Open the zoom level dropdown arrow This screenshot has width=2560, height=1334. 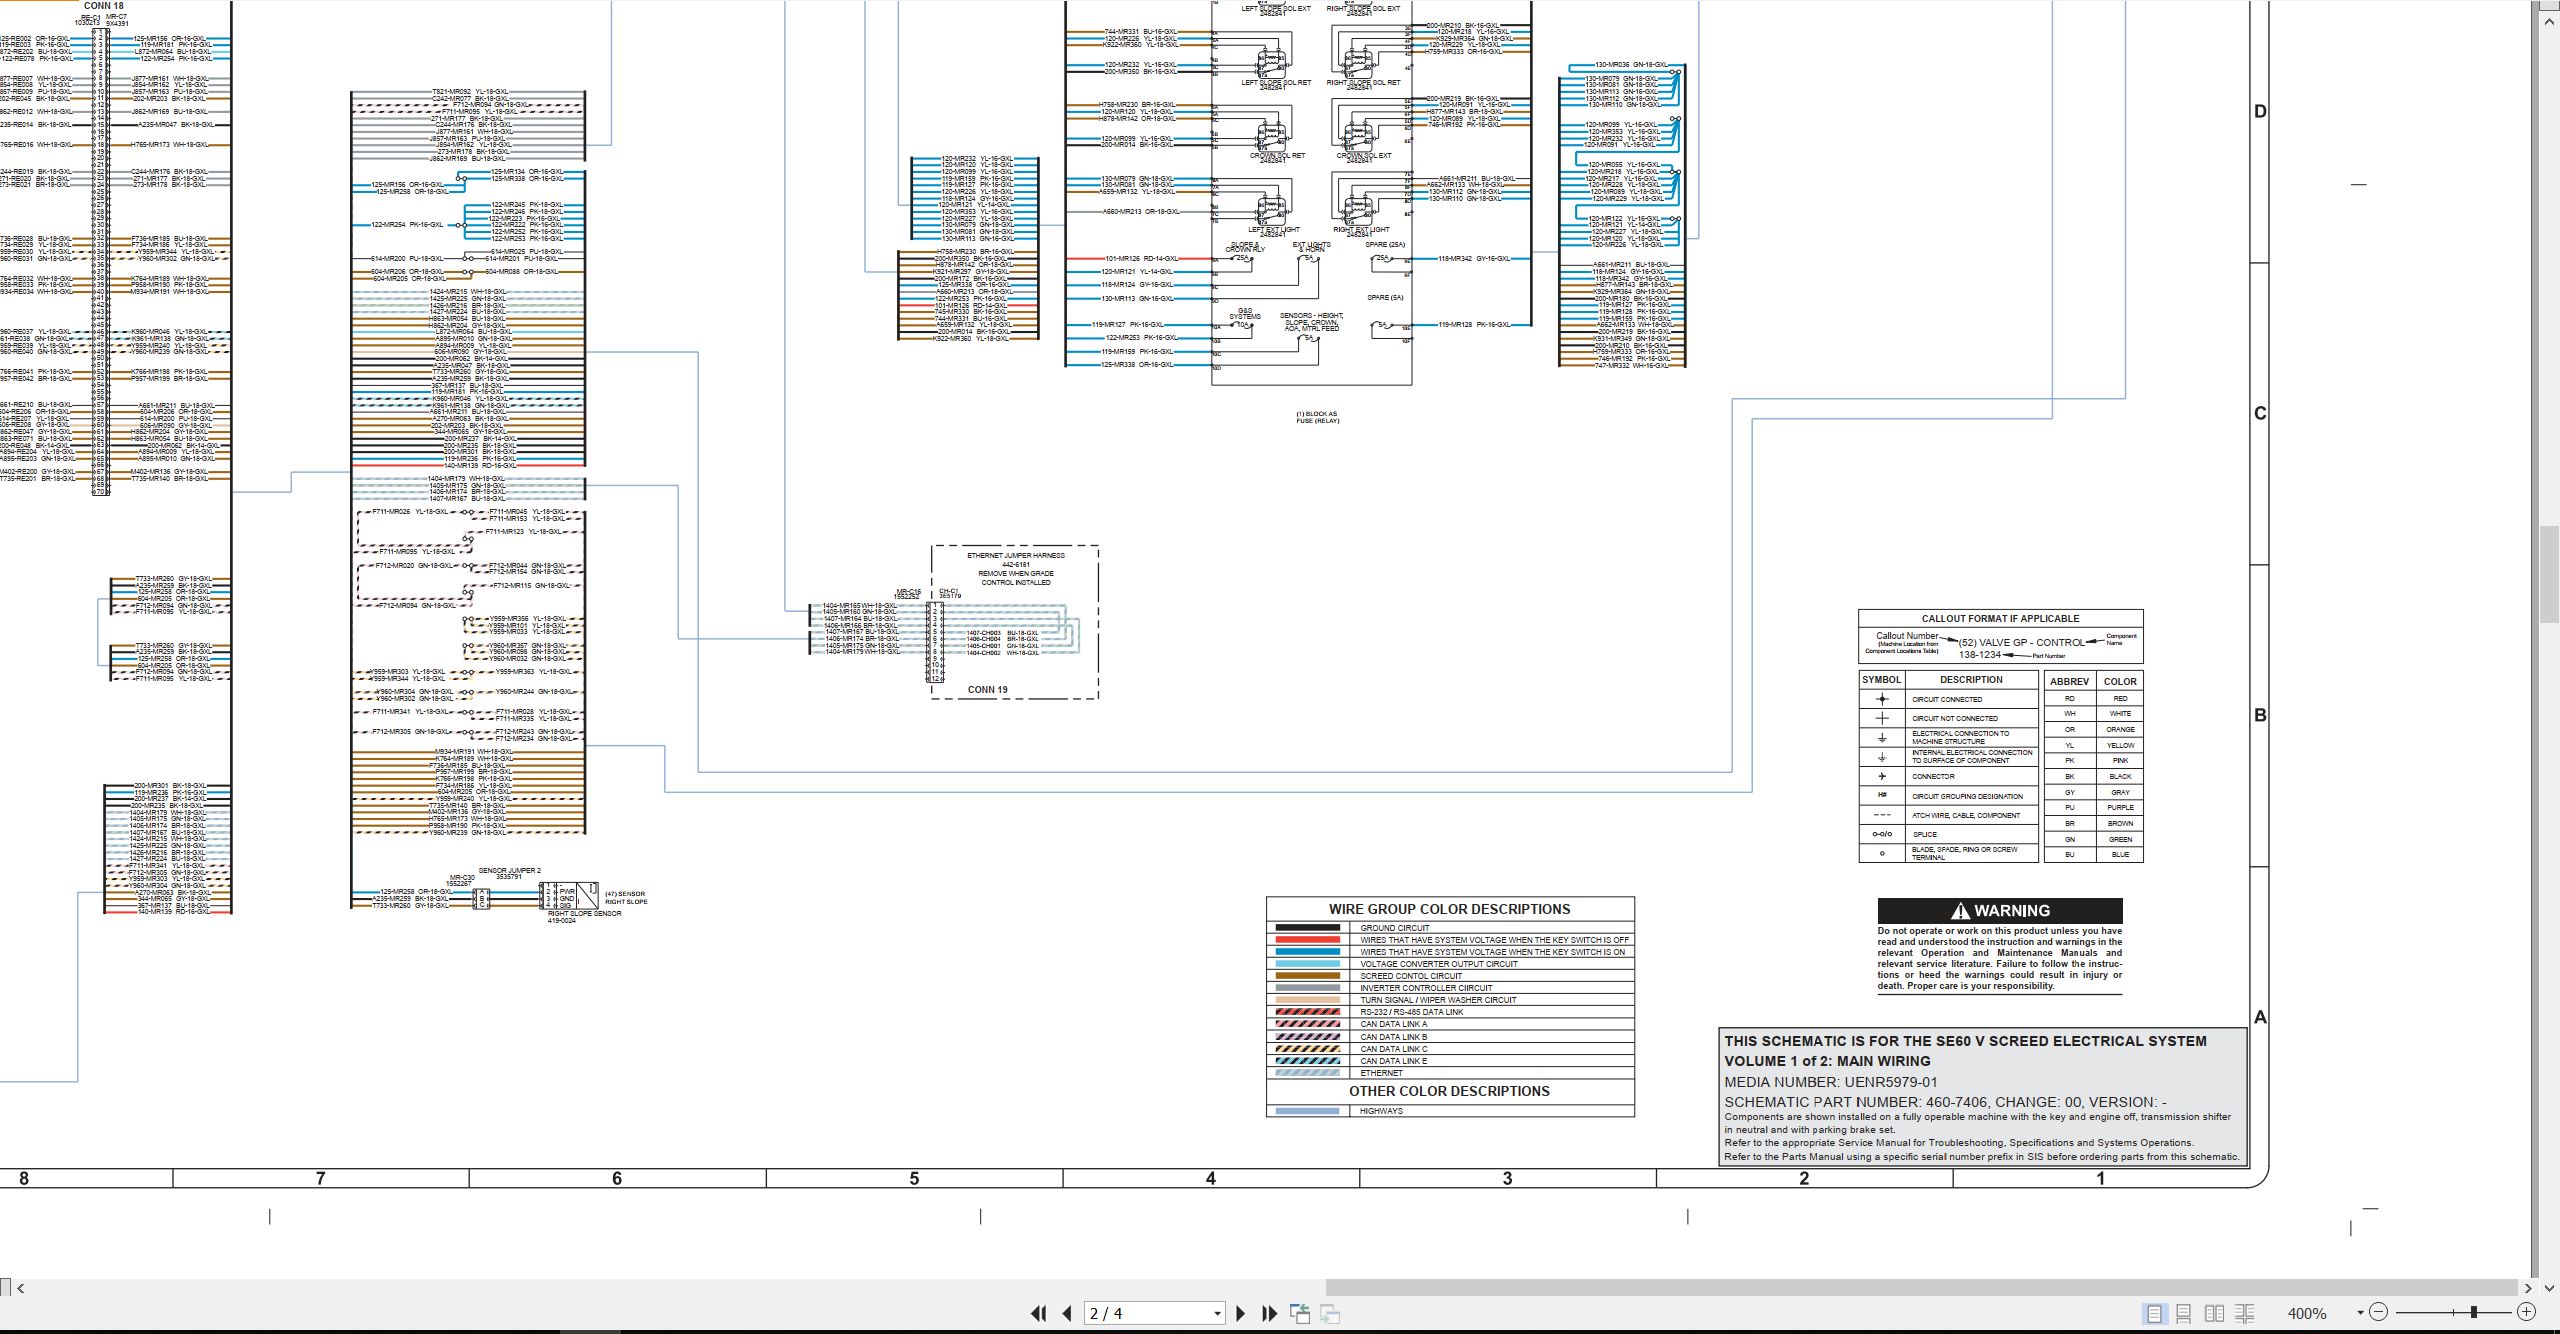click(2360, 1313)
